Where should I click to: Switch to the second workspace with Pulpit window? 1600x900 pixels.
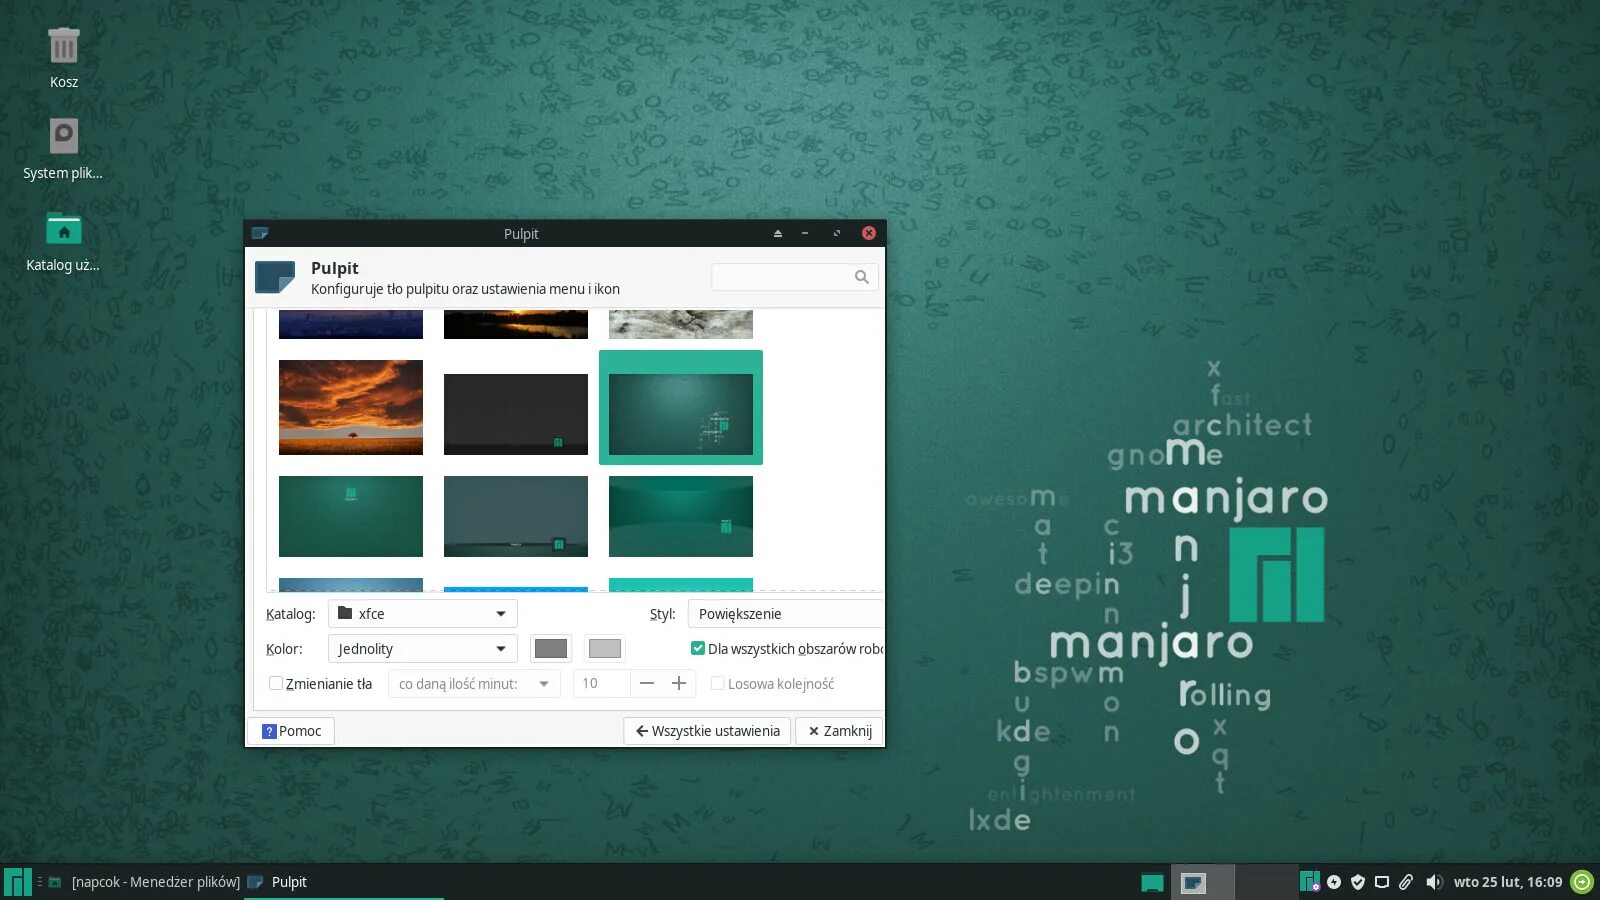pos(1202,882)
